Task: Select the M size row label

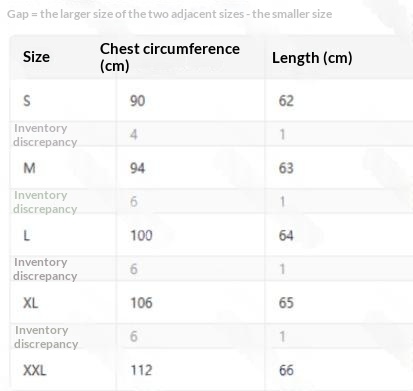Action: click(x=29, y=168)
